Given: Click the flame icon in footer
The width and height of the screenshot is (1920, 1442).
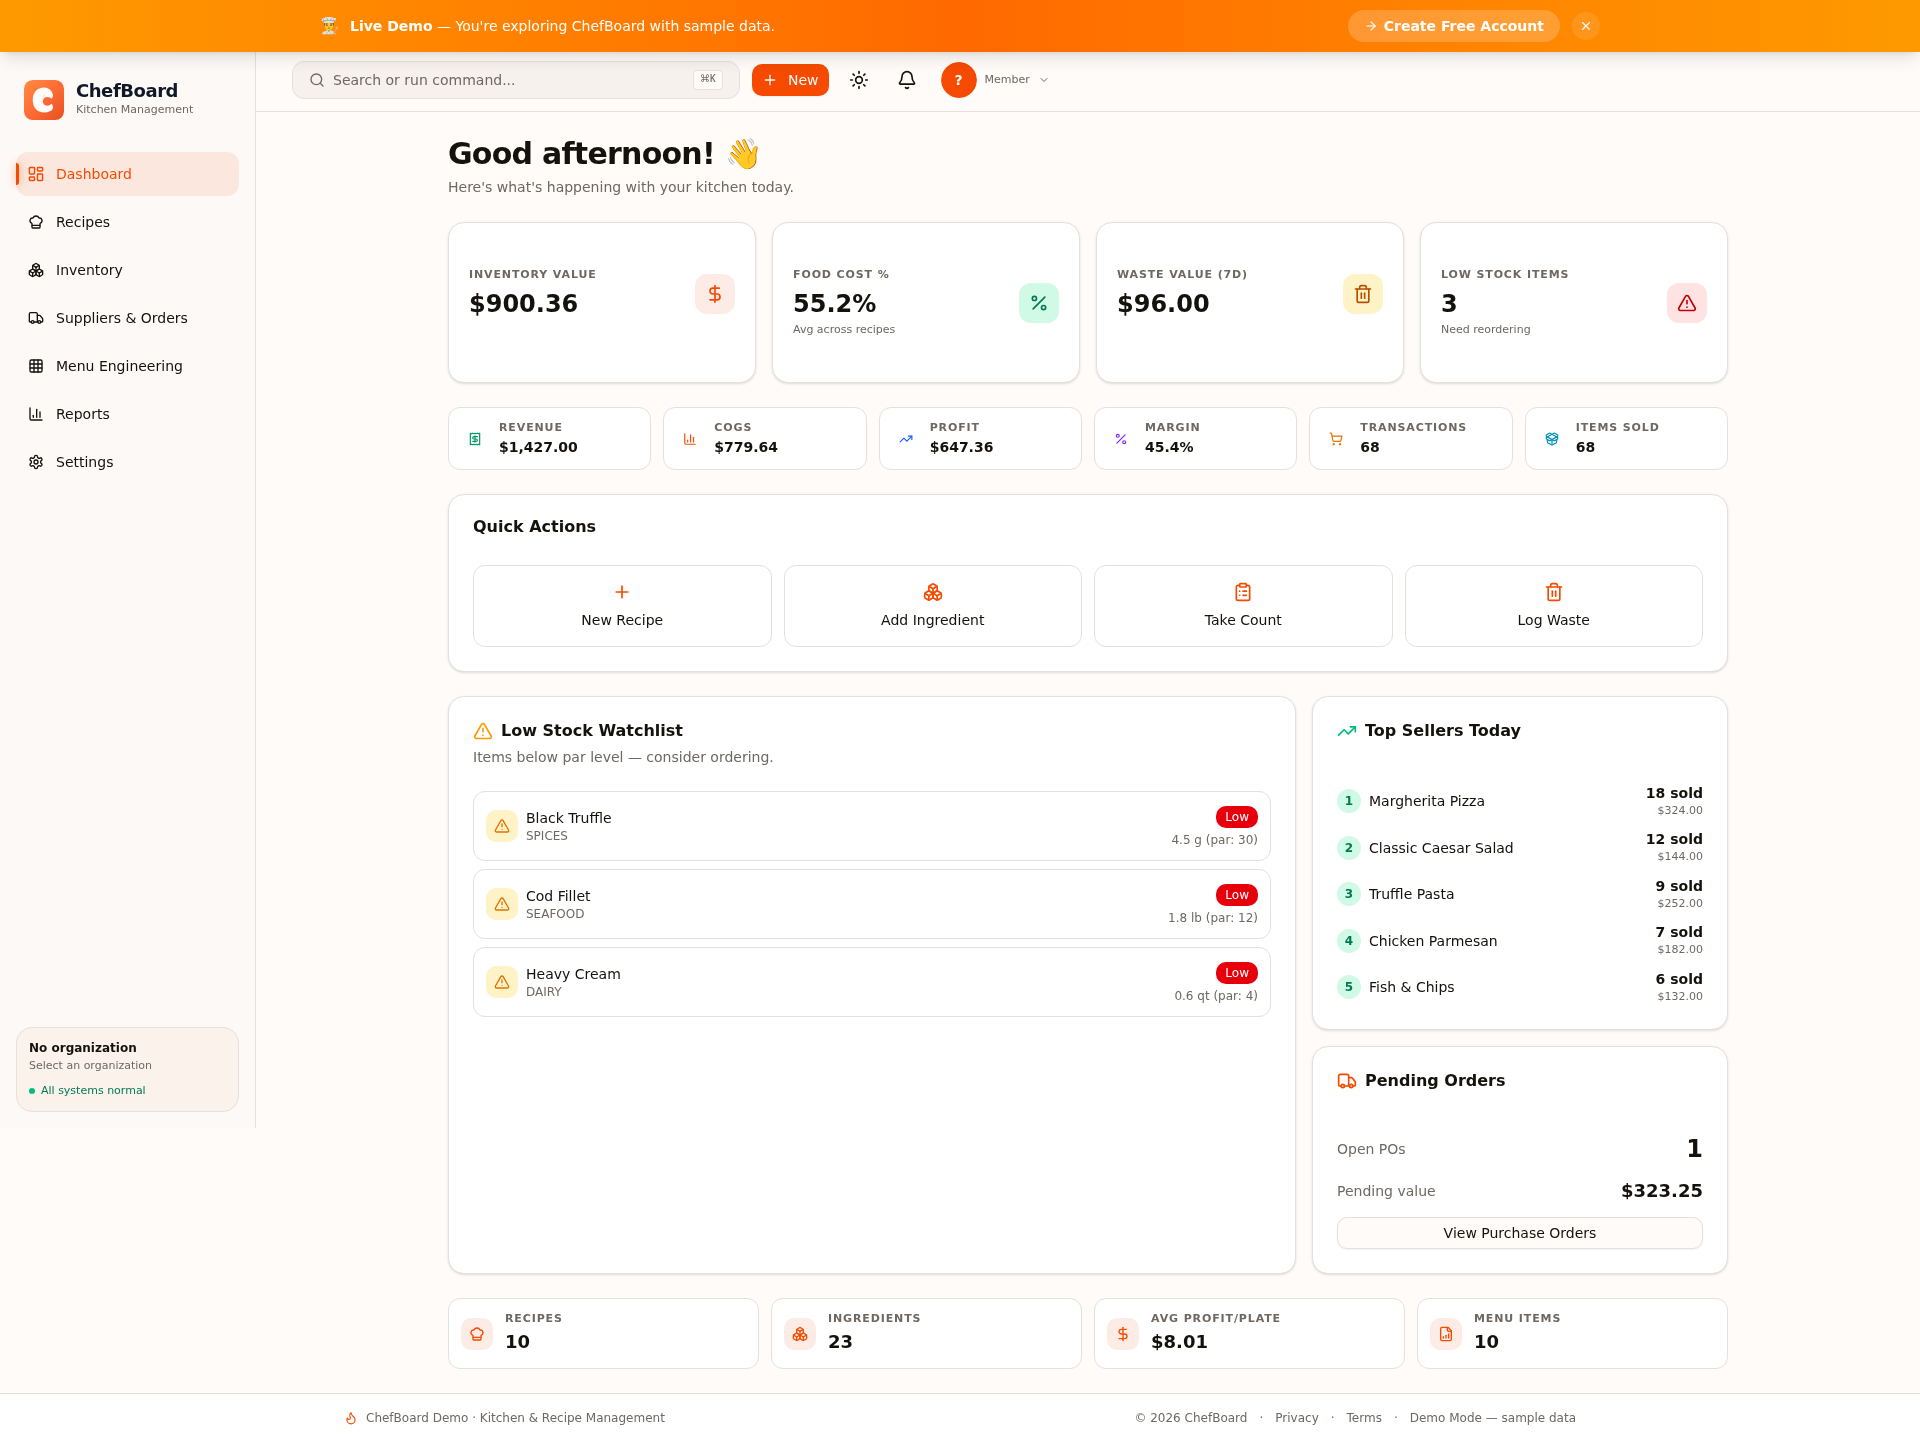Looking at the screenshot, I should click(351, 1418).
